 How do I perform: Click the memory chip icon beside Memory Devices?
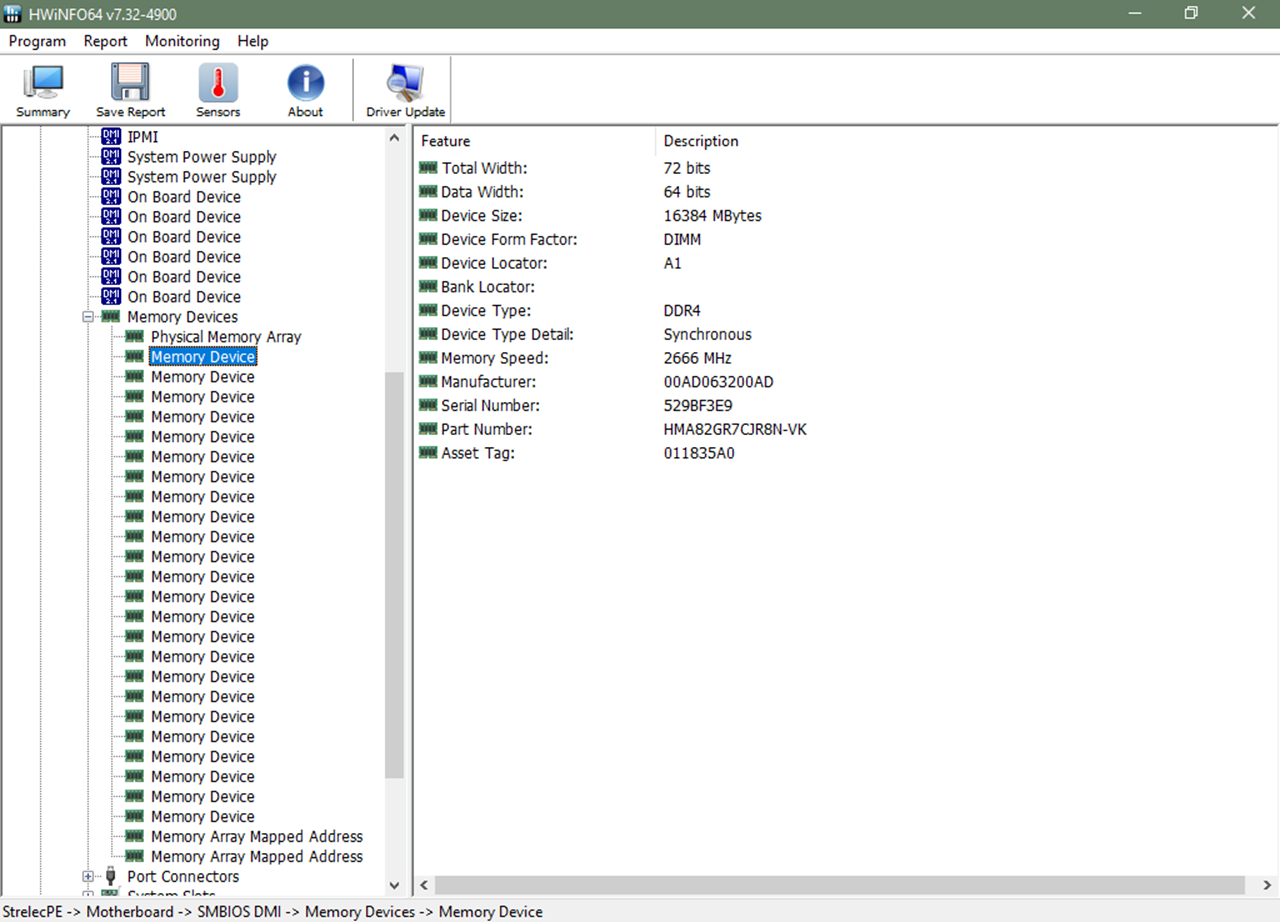(111, 317)
